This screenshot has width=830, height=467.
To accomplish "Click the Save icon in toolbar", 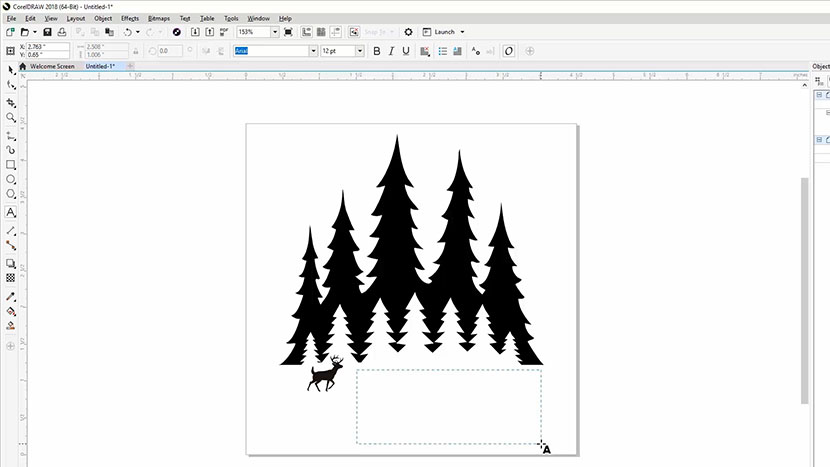I will point(61,32).
